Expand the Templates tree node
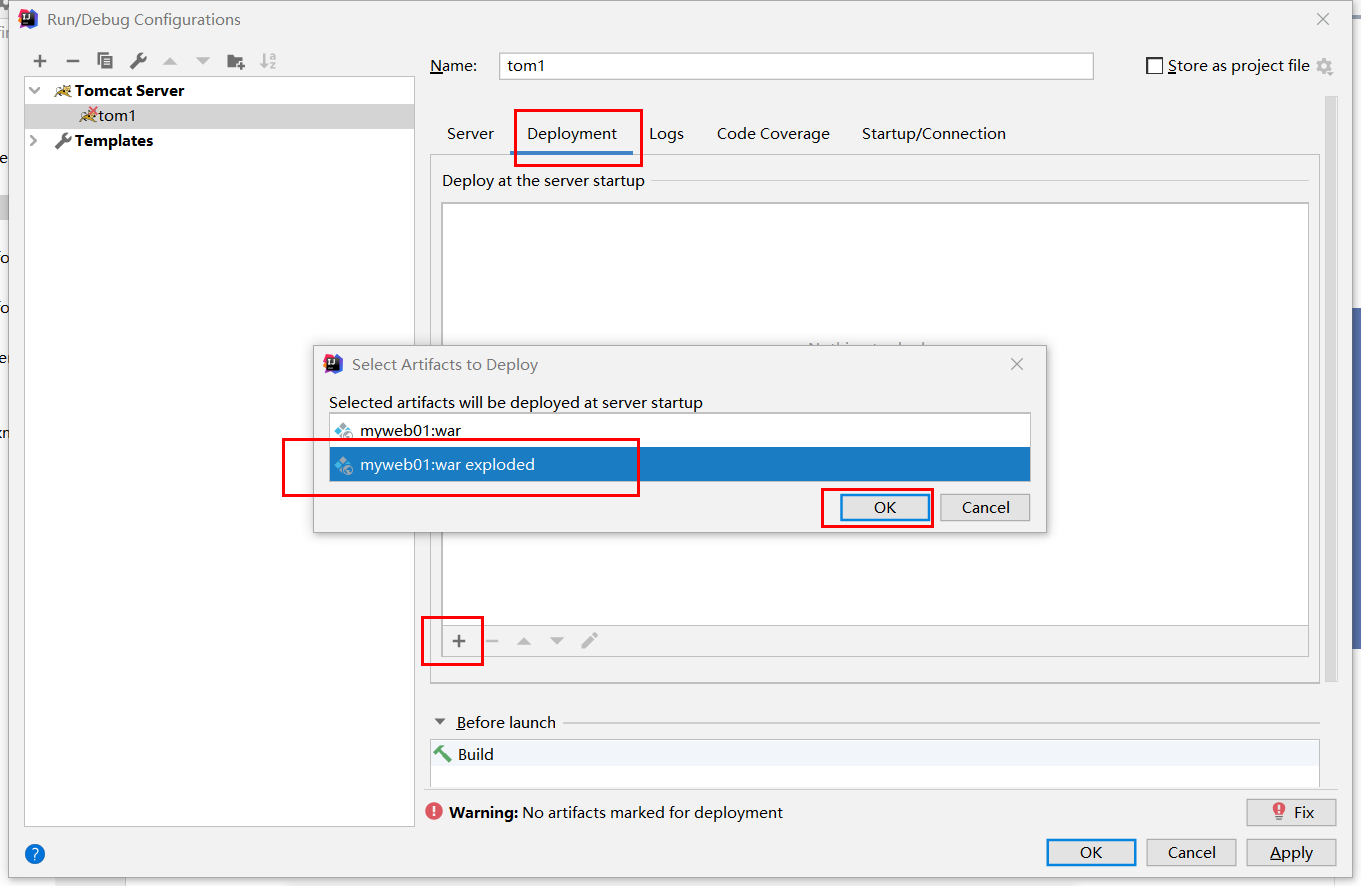Screen dimensions: 1361x886 click(35, 141)
